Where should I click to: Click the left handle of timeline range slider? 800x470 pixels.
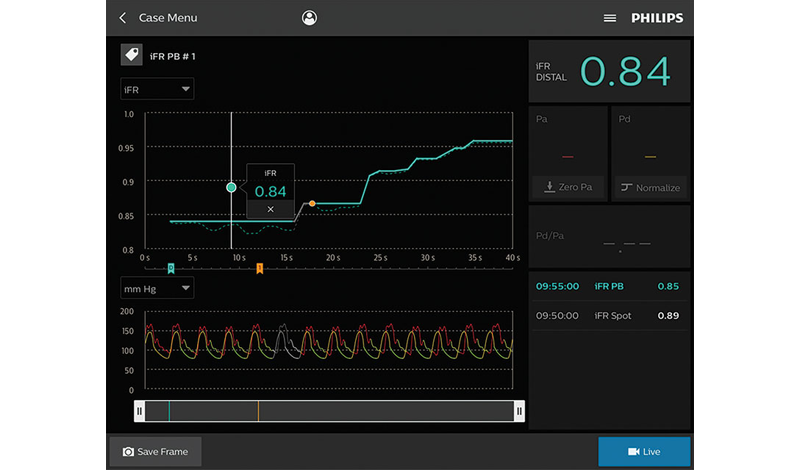click(139, 411)
